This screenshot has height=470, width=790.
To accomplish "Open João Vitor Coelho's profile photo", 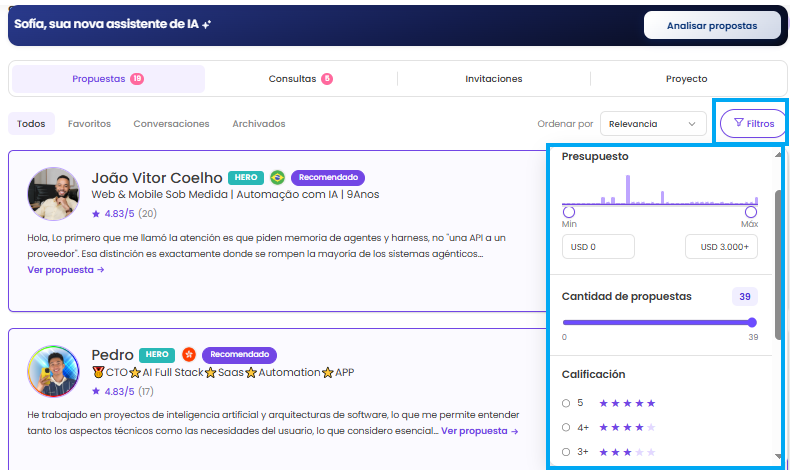I will pos(53,194).
